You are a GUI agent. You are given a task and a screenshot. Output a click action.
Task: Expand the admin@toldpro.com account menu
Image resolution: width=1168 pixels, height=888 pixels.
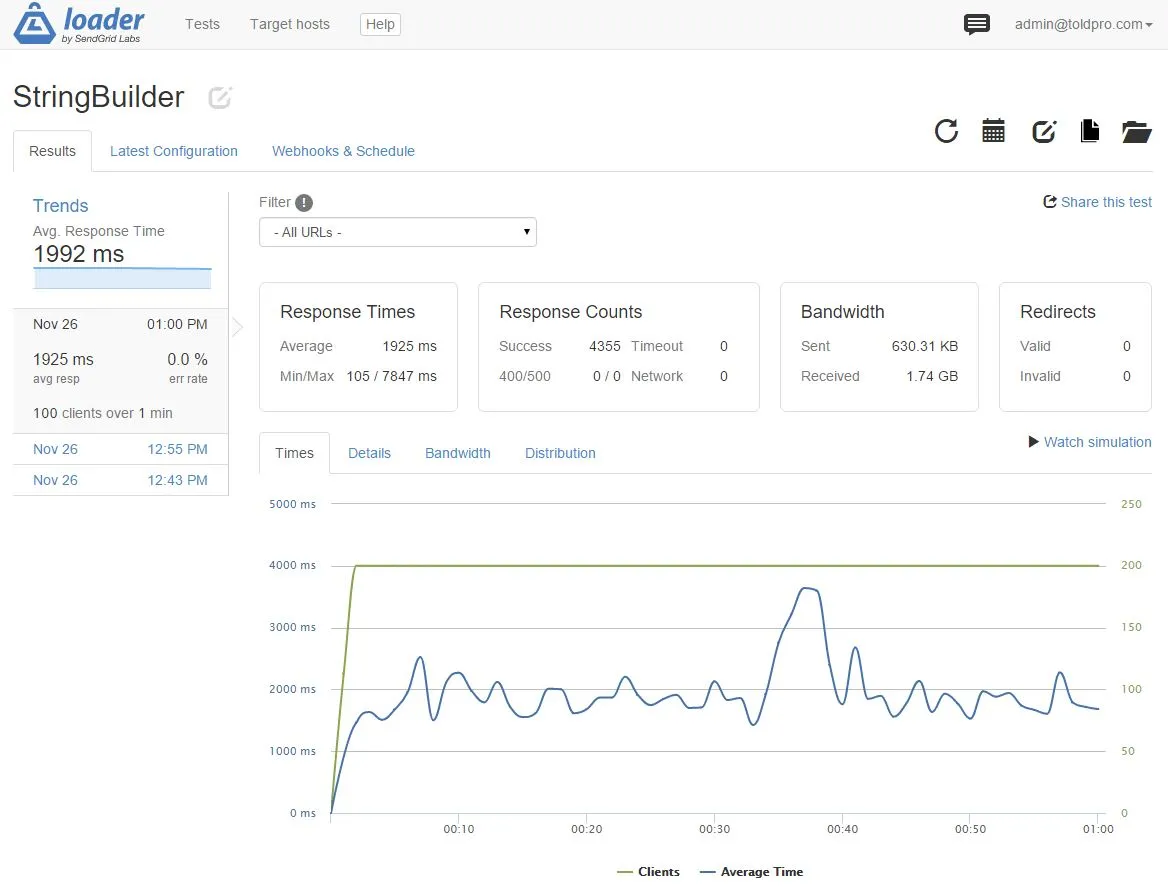[x=1083, y=25]
